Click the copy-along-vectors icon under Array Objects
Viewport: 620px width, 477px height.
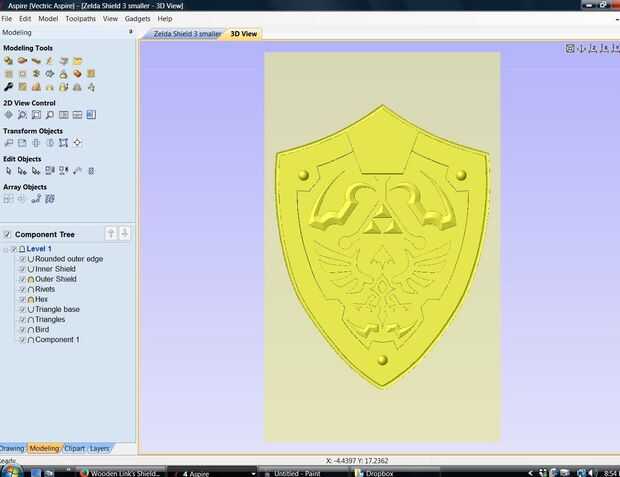click(36, 199)
